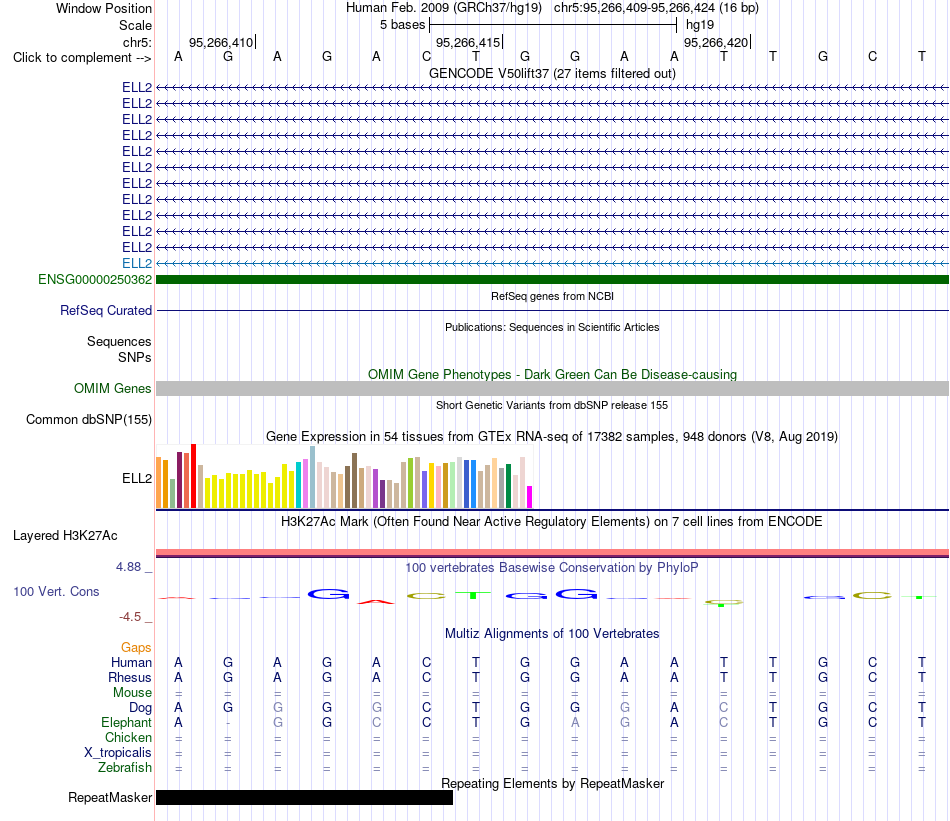Open the OMIM Gene Phenotypes track title
Image resolution: width=950 pixels, height=821 pixels.
coord(552,374)
